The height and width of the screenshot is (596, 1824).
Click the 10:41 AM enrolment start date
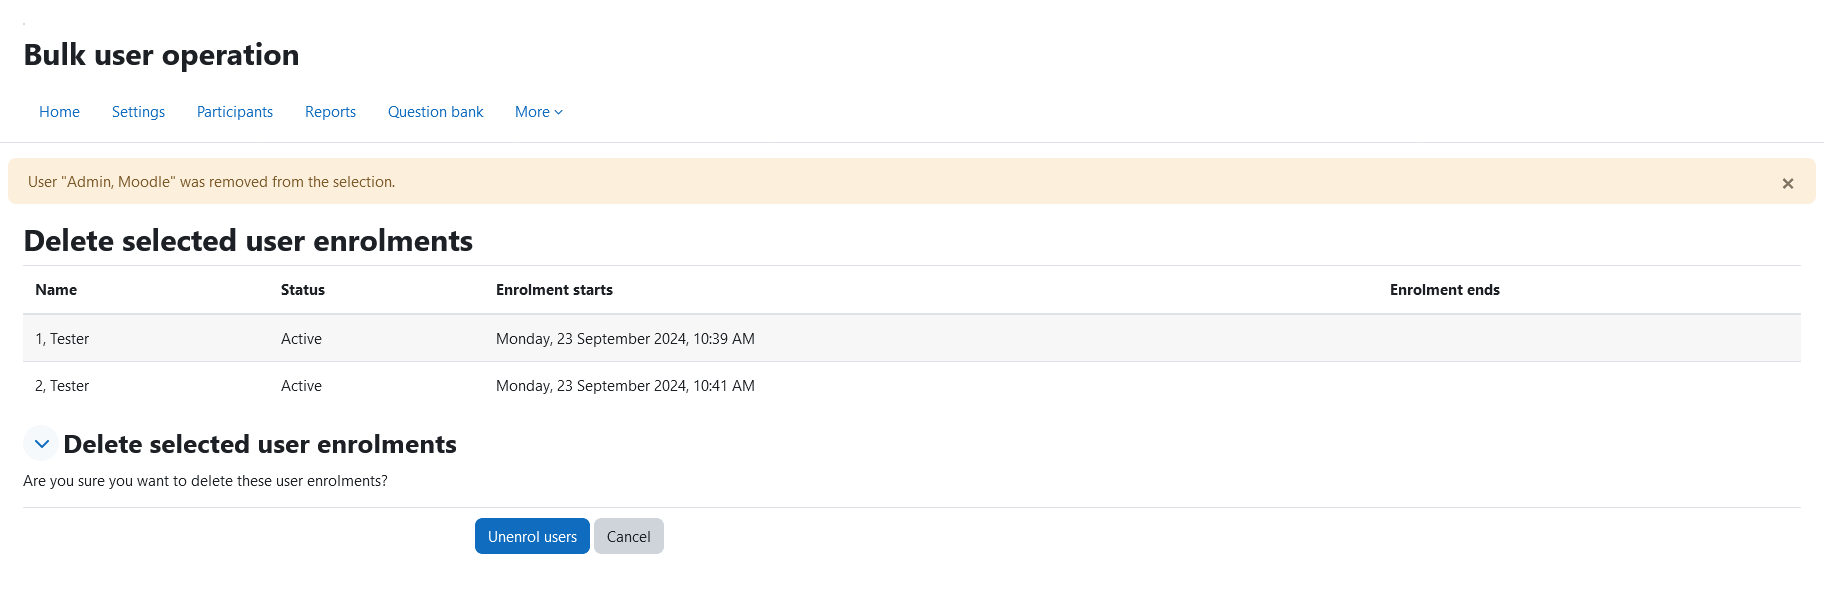625,386
